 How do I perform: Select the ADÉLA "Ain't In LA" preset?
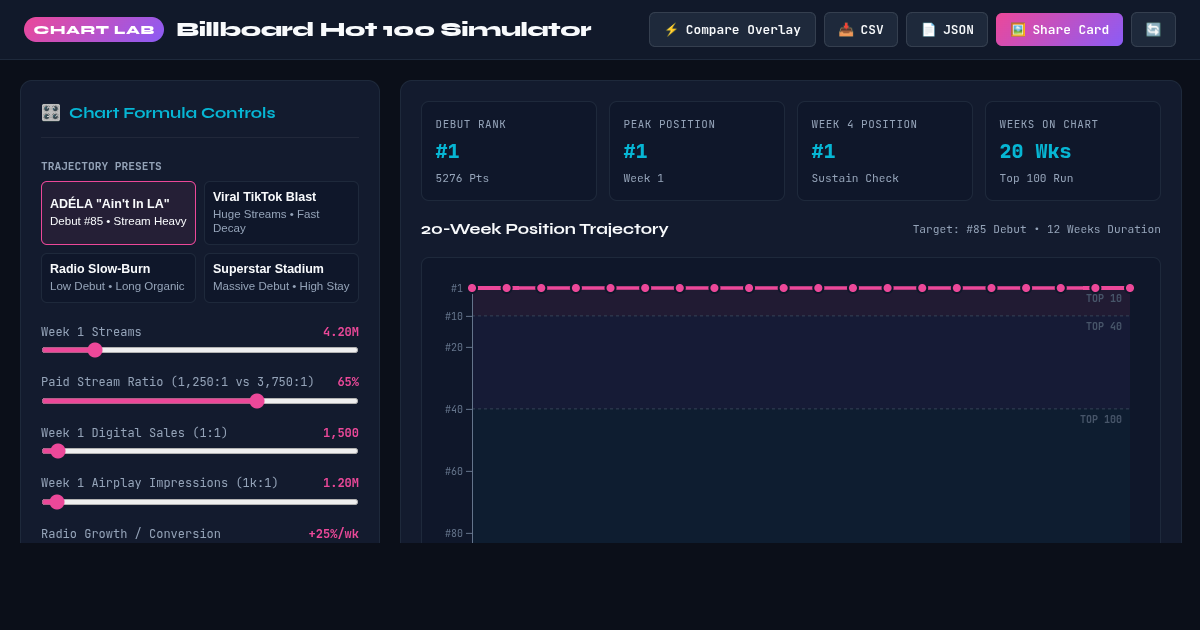click(x=118, y=213)
